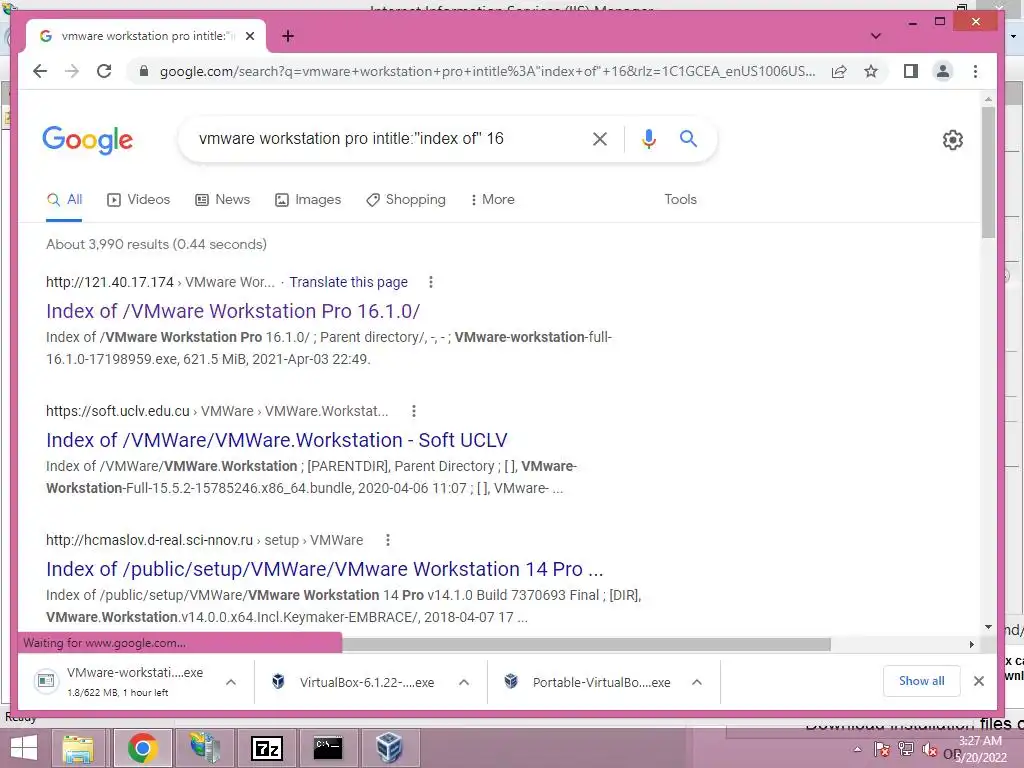
Task: Switch to the Videos results tab
Action: 138,200
